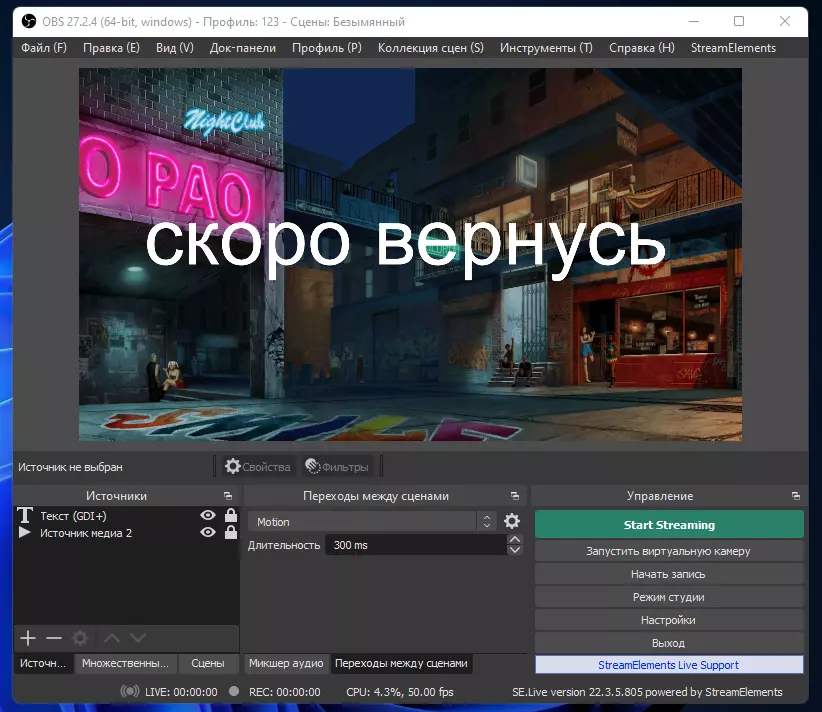The height and width of the screenshot is (712, 822).
Task: Pop out the Источники panel
Action: (228, 496)
